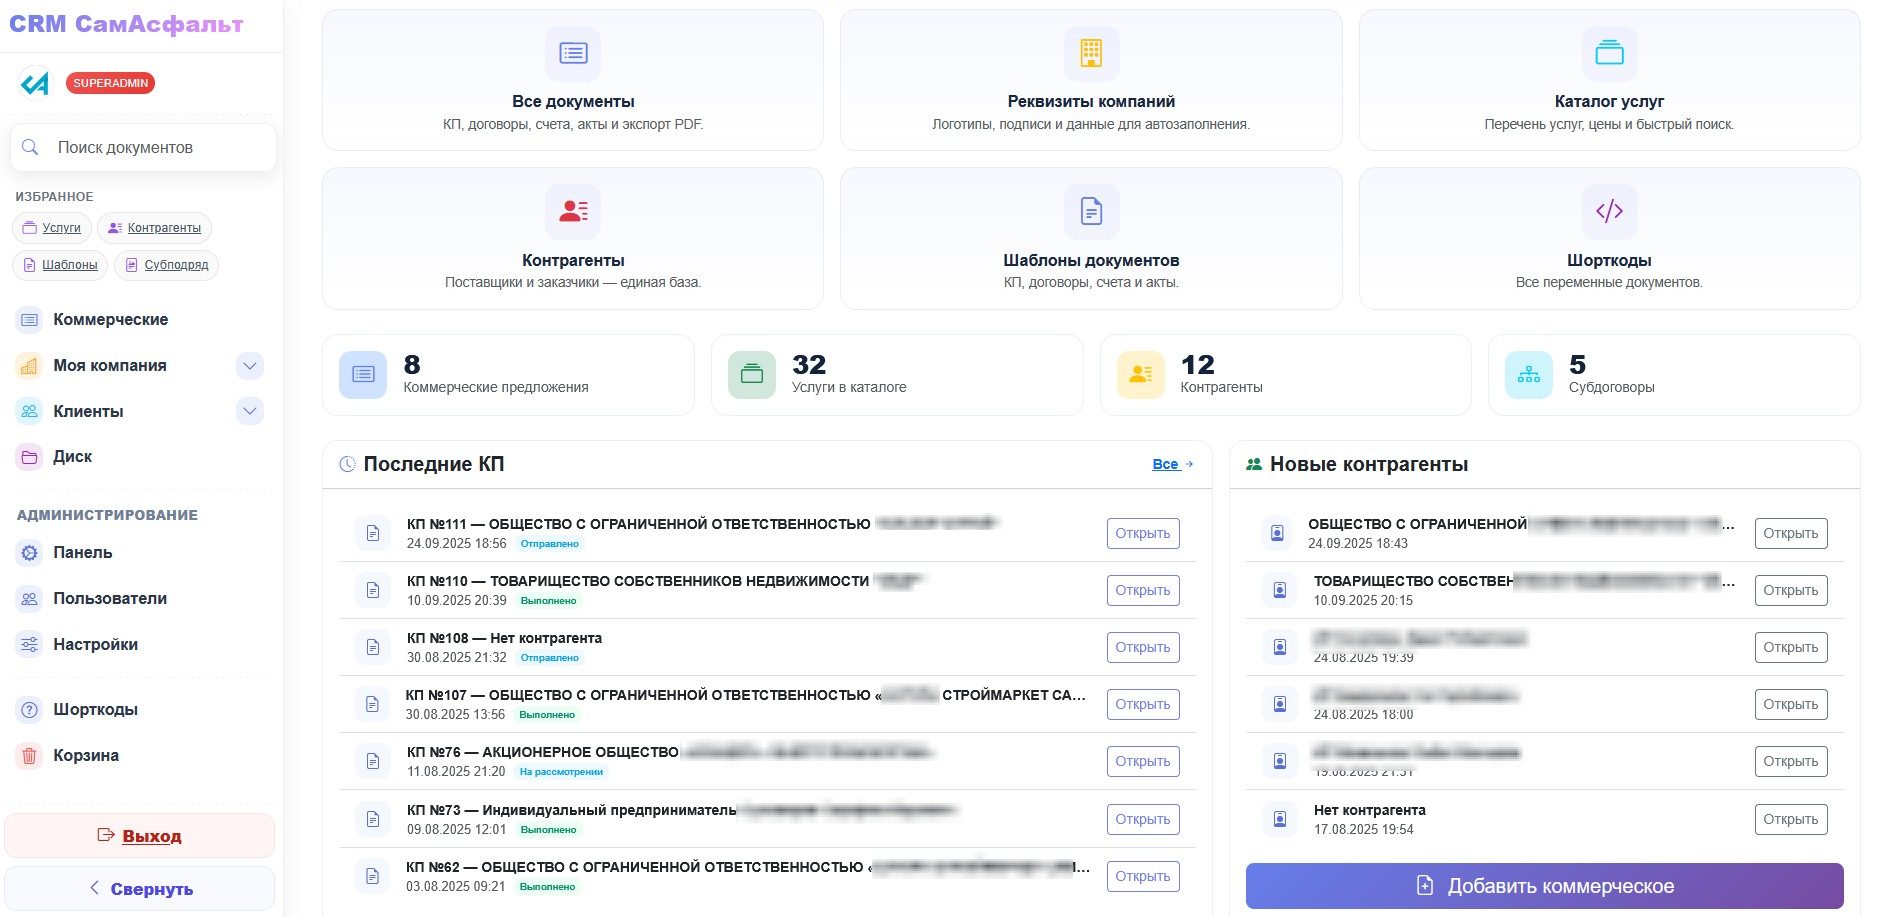Click the Шорткоды code brackets icon
This screenshot has width=1889, height=917.
1609,211
